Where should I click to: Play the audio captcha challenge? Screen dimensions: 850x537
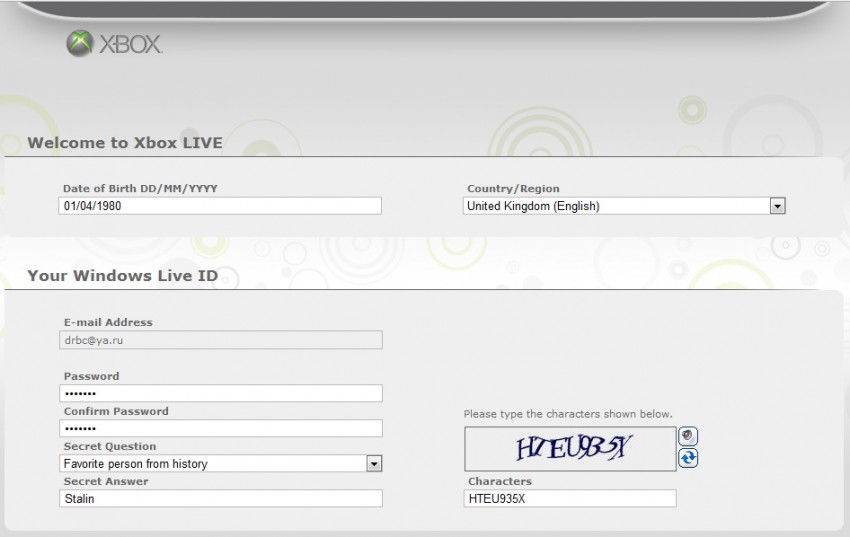click(688, 436)
